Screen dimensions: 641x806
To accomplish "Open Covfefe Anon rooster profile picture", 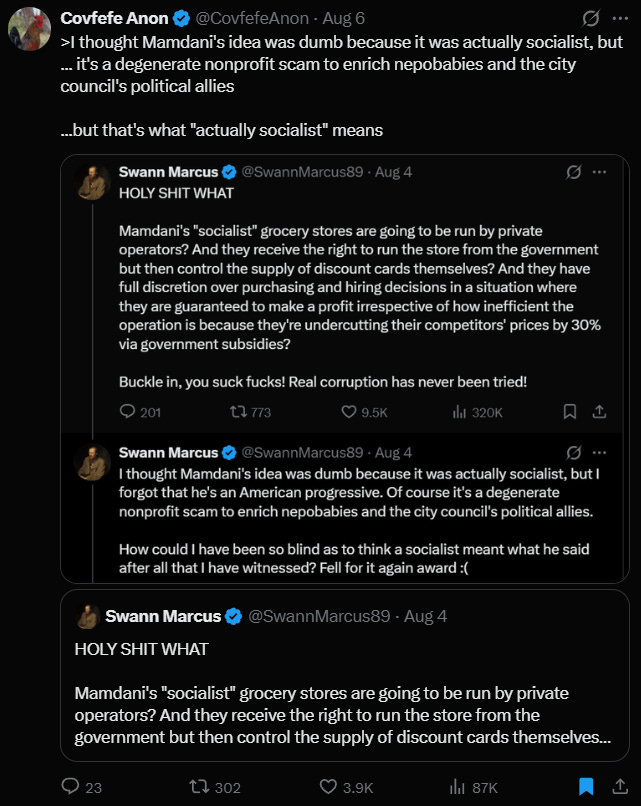I will click(29, 29).
